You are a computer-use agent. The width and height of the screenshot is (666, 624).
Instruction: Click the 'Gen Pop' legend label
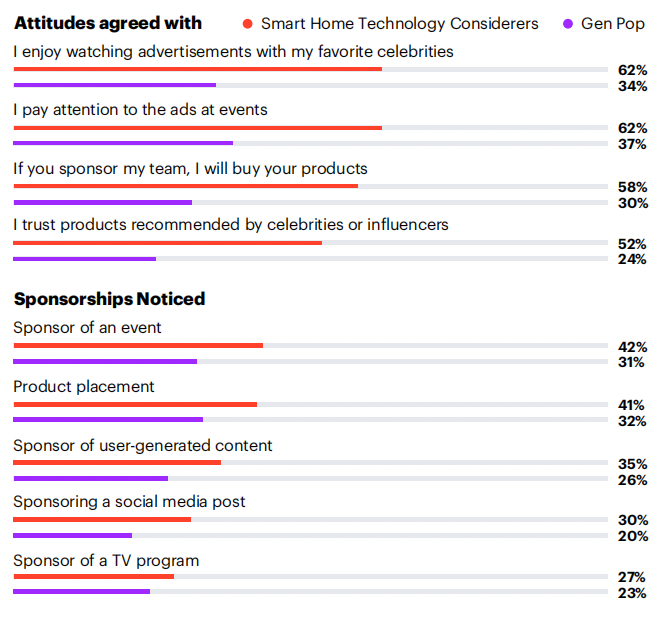(612, 24)
